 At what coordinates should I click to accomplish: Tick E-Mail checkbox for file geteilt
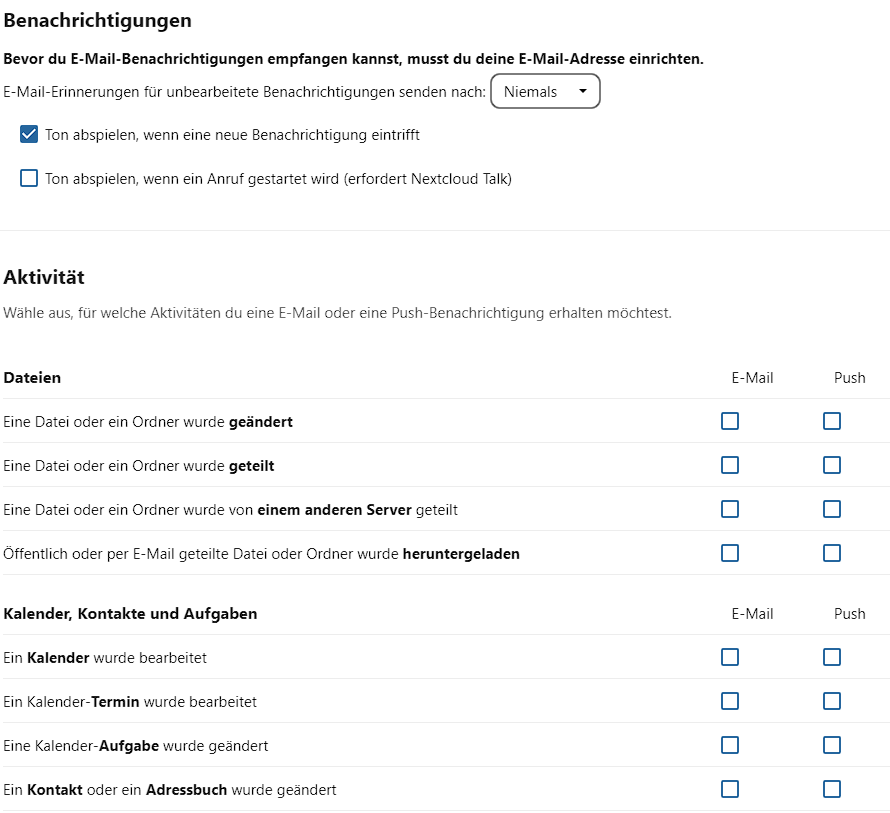(x=730, y=466)
